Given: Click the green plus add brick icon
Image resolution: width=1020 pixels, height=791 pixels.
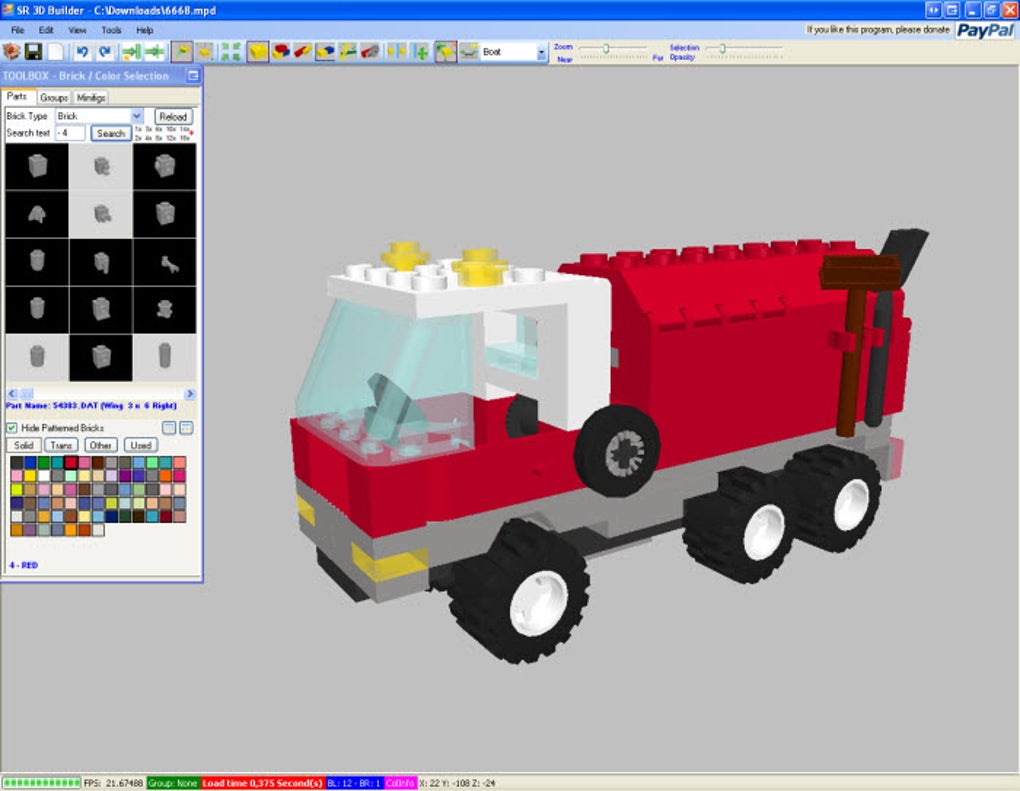Looking at the screenshot, I should click(421, 52).
